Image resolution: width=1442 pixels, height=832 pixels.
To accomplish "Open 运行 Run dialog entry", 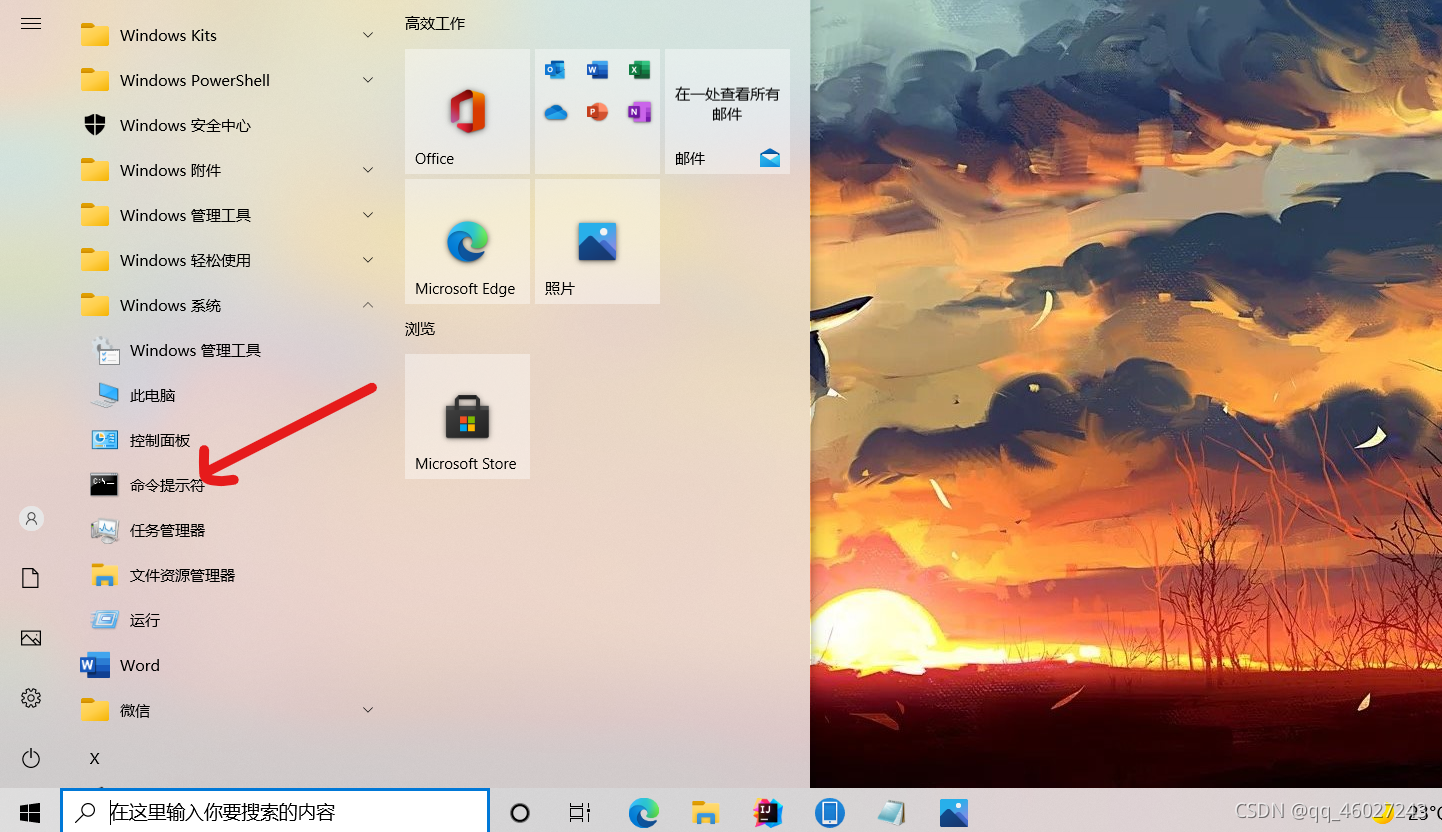I will pos(230,620).
